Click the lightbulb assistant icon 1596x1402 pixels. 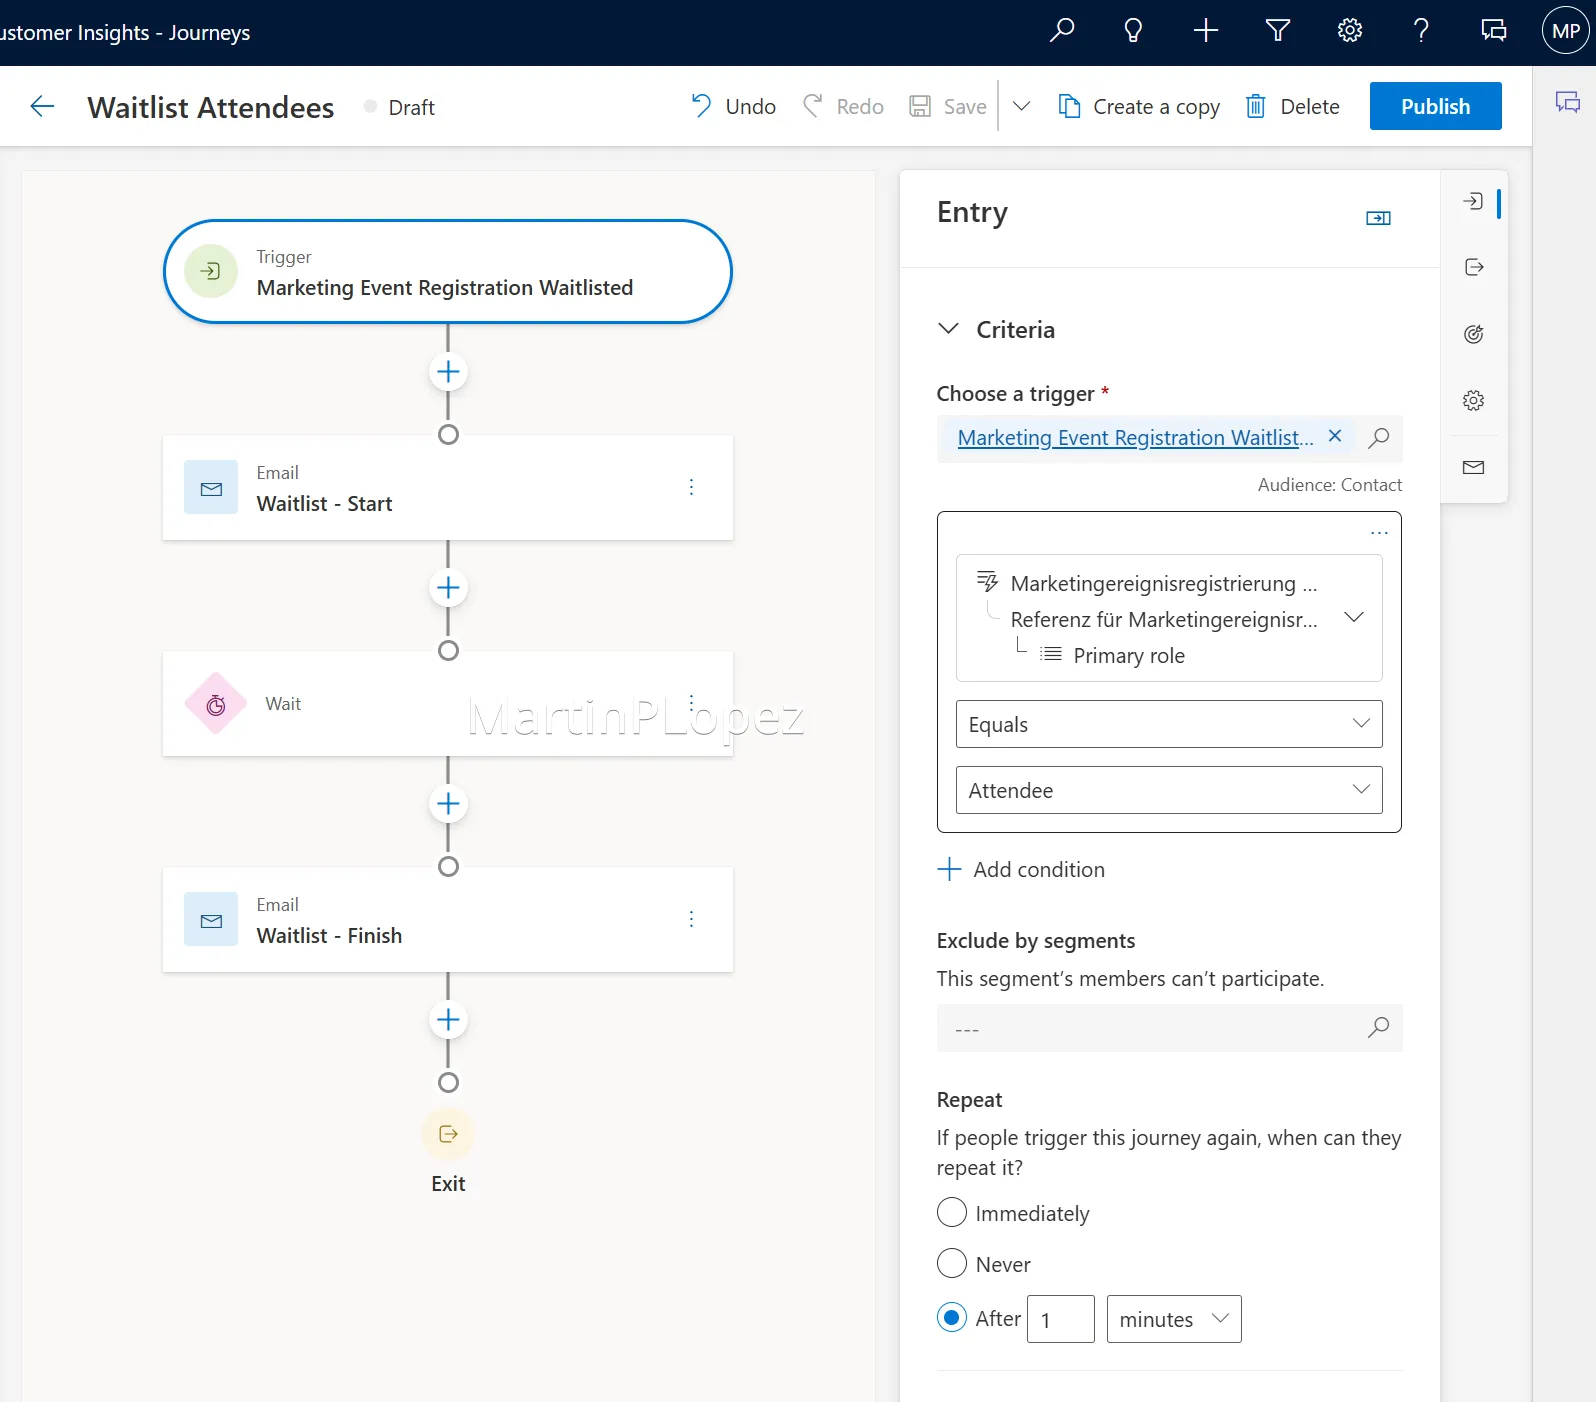point(1133,31)
